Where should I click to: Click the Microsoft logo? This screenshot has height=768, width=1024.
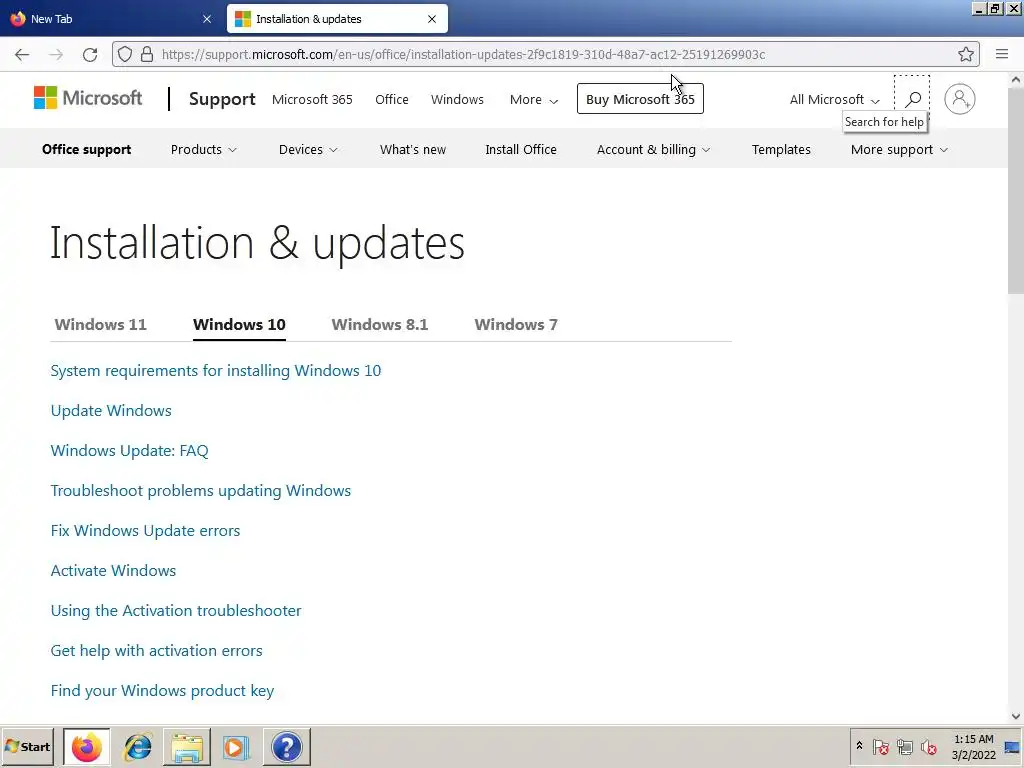pyautogui.click(x=88, y=98)
